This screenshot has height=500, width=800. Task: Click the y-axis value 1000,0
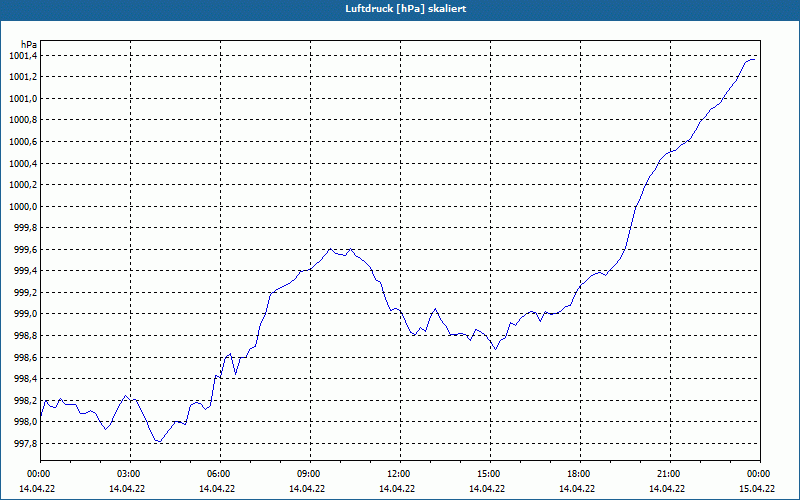pyautogui.click(x=23, y=207)
